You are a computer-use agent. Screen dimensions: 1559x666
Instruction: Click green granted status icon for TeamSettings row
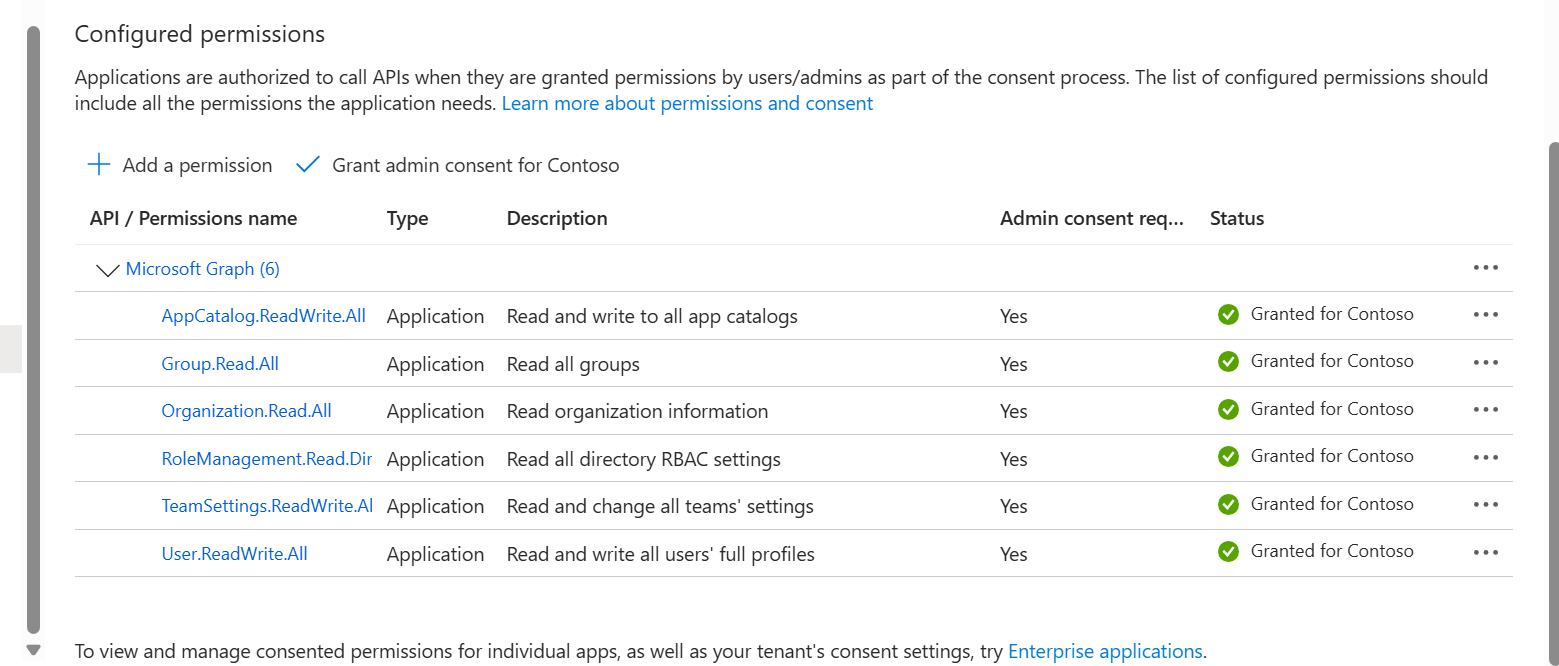1228,505
